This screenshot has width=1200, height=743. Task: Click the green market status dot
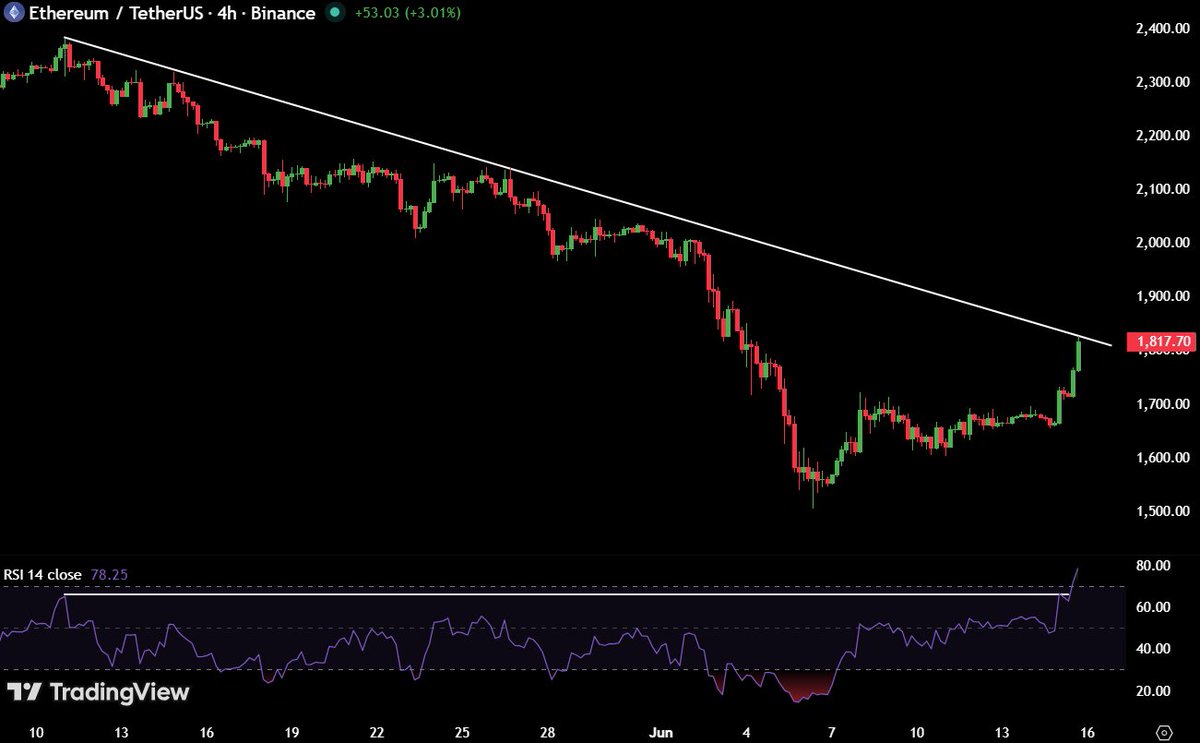[335, 14]
